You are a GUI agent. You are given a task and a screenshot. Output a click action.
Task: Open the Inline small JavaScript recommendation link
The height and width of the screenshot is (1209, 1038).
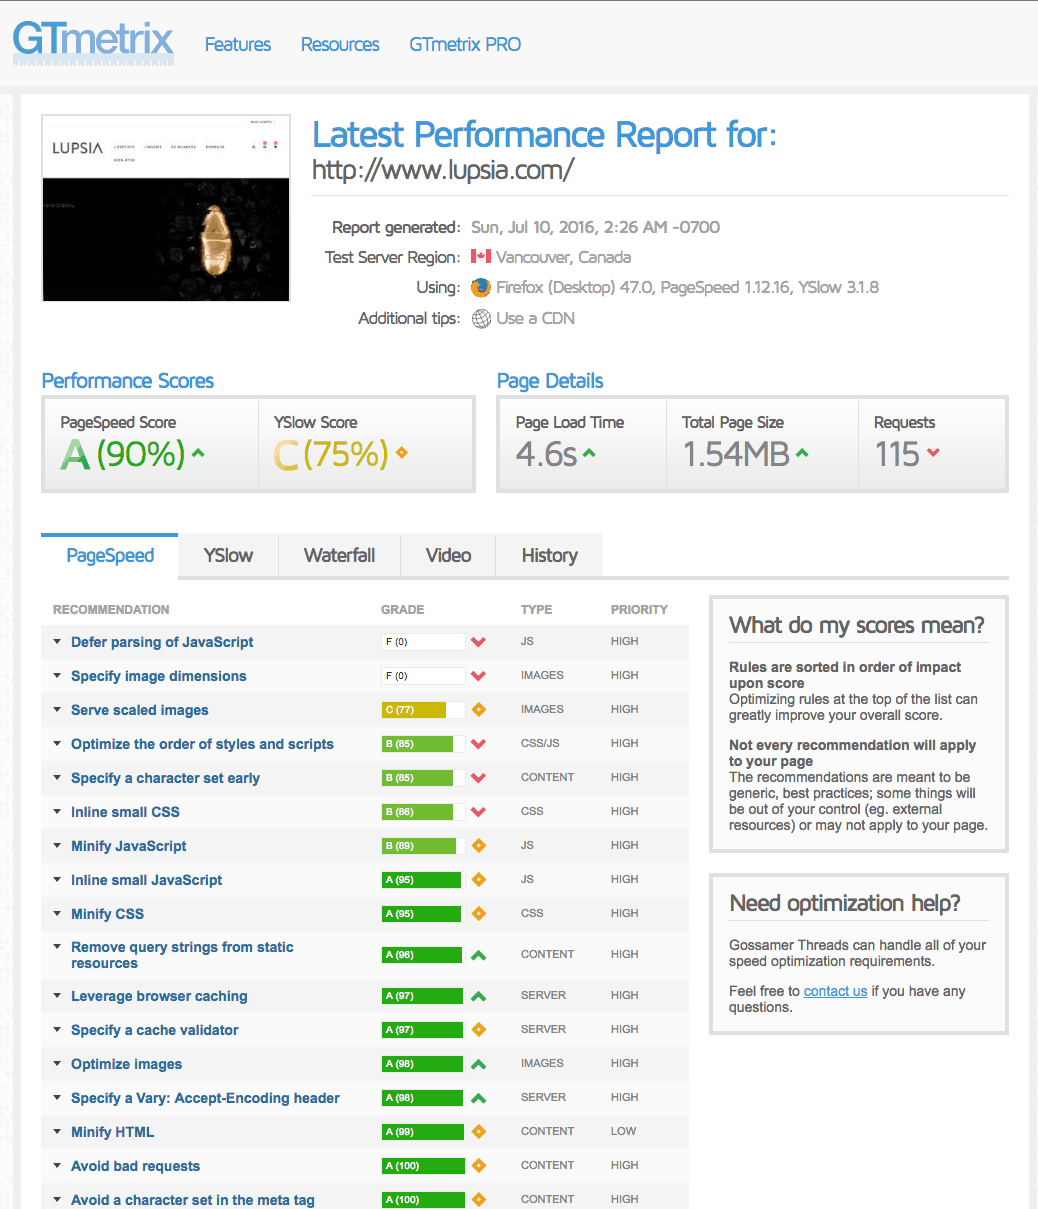pos(147,880)
